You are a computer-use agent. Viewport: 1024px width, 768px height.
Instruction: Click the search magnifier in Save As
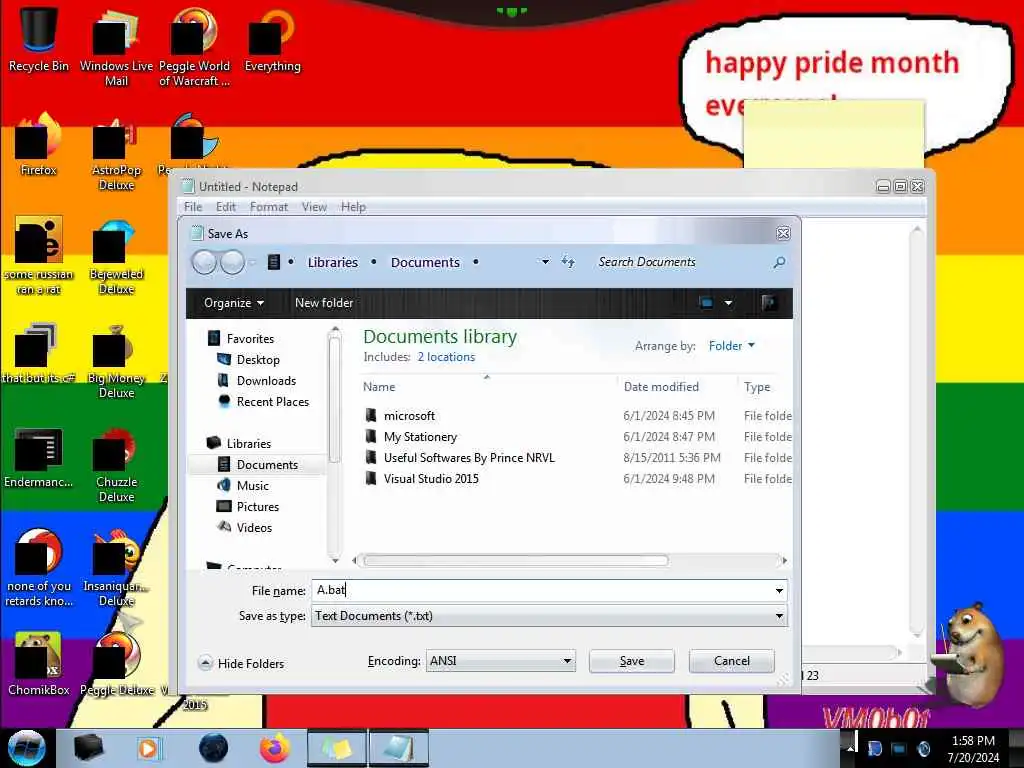tap(779, 263)
